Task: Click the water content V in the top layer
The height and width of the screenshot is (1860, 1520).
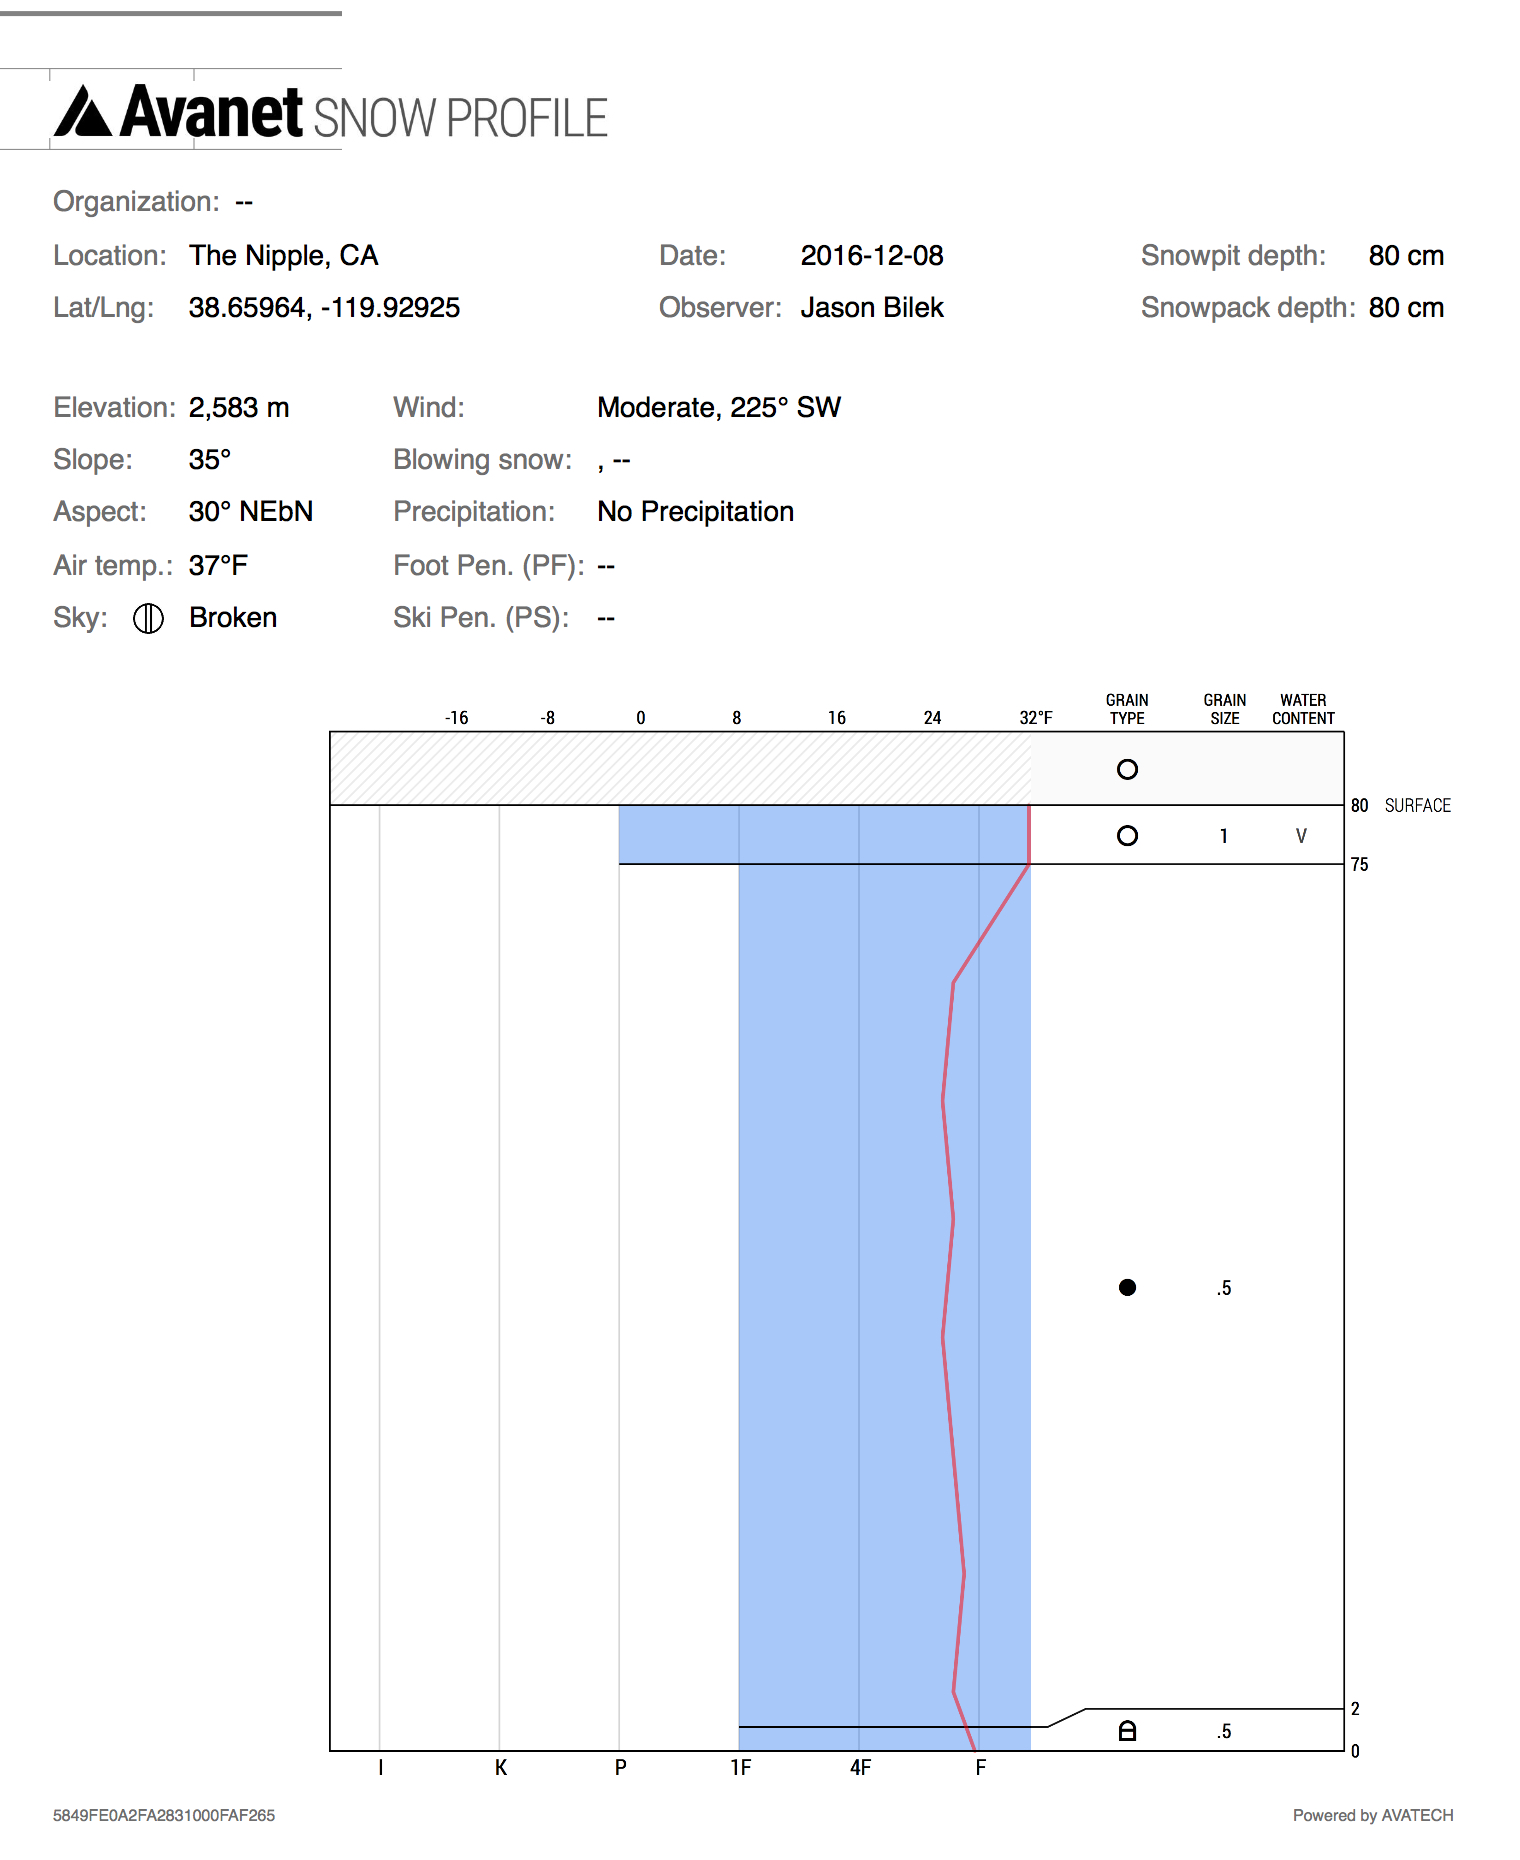Action: tap(1301, 836)
